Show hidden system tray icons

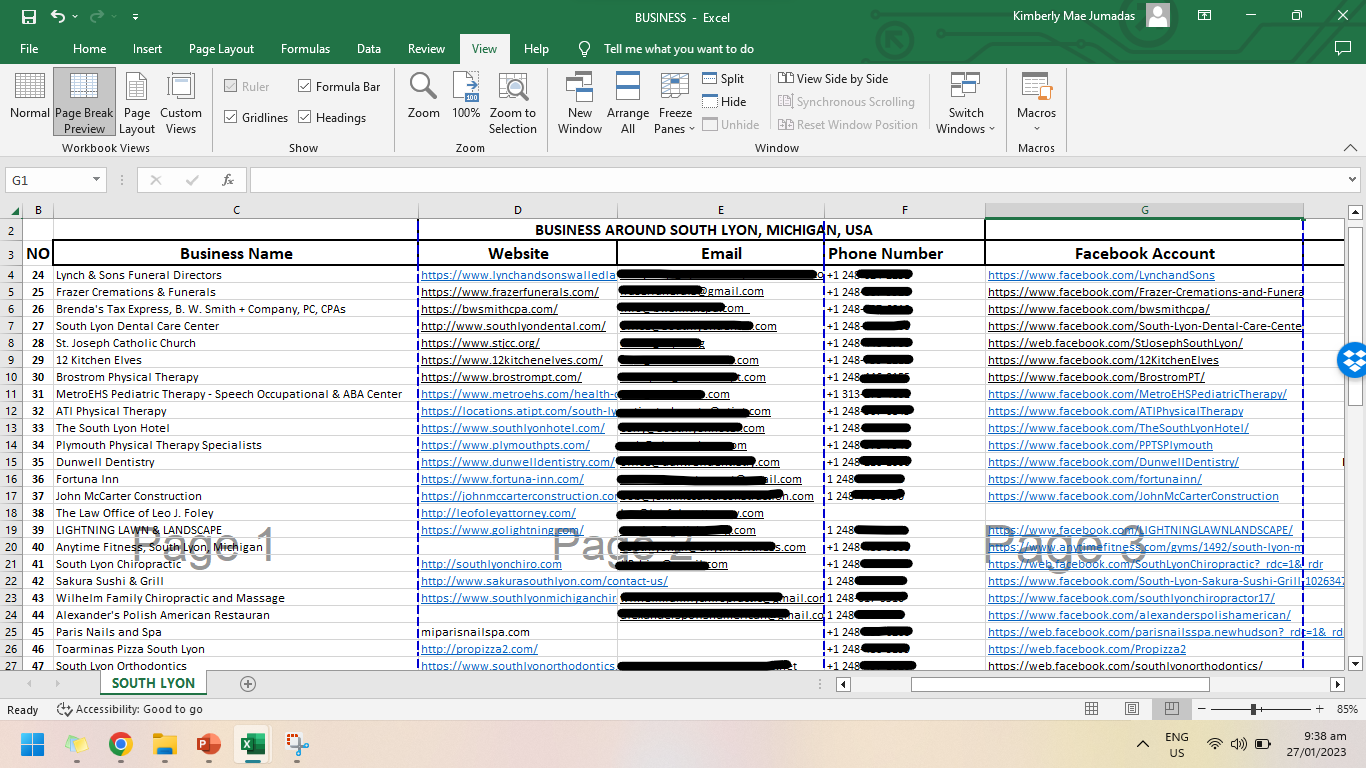click(x=1143, y=744)
